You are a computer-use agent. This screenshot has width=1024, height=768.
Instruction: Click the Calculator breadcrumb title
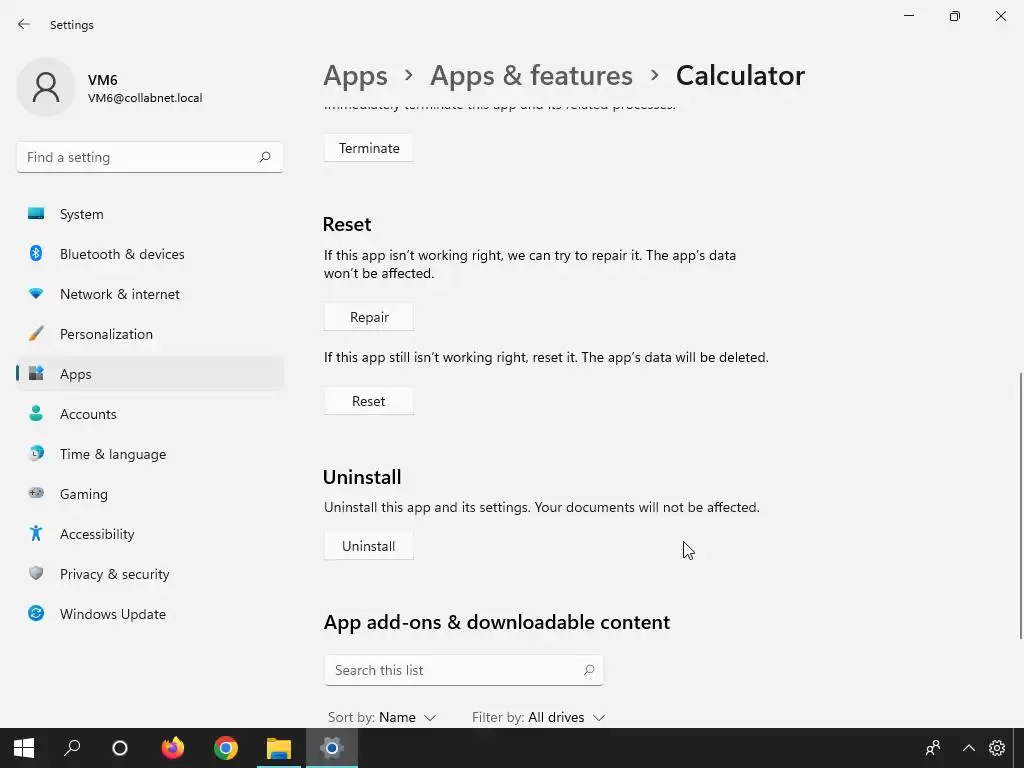[x=740, y=76]
